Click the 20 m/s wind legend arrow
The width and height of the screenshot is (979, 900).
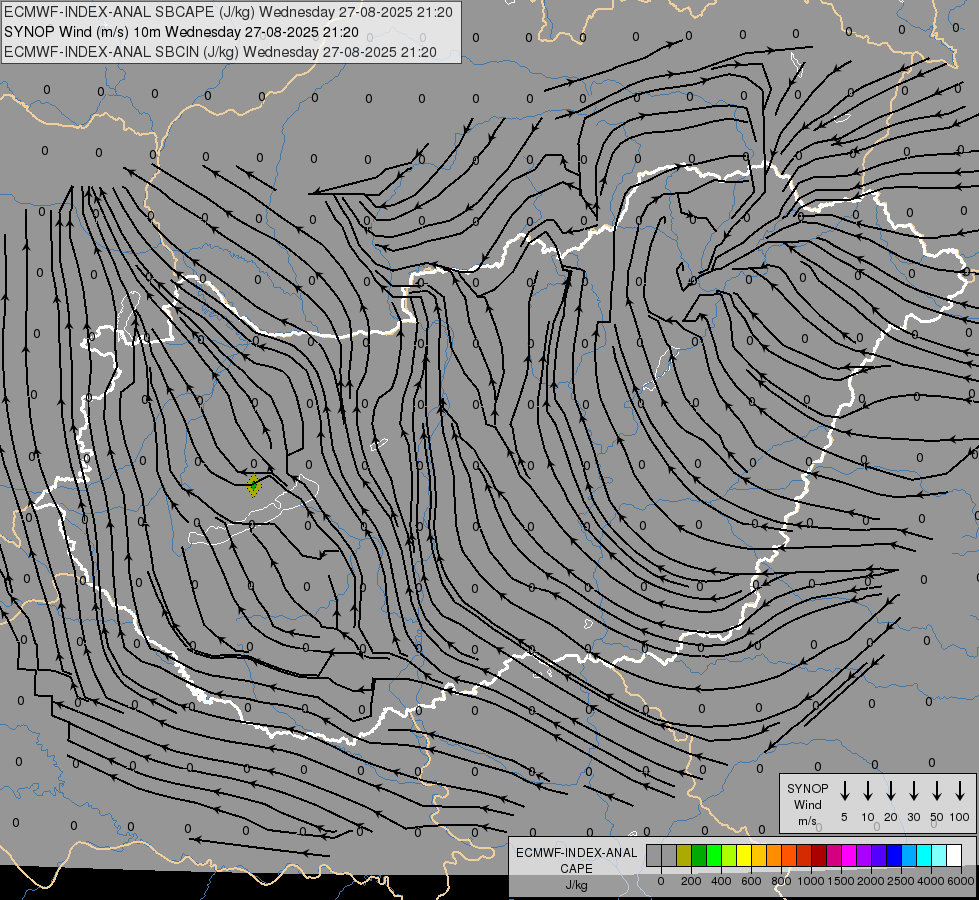point(891,791)
